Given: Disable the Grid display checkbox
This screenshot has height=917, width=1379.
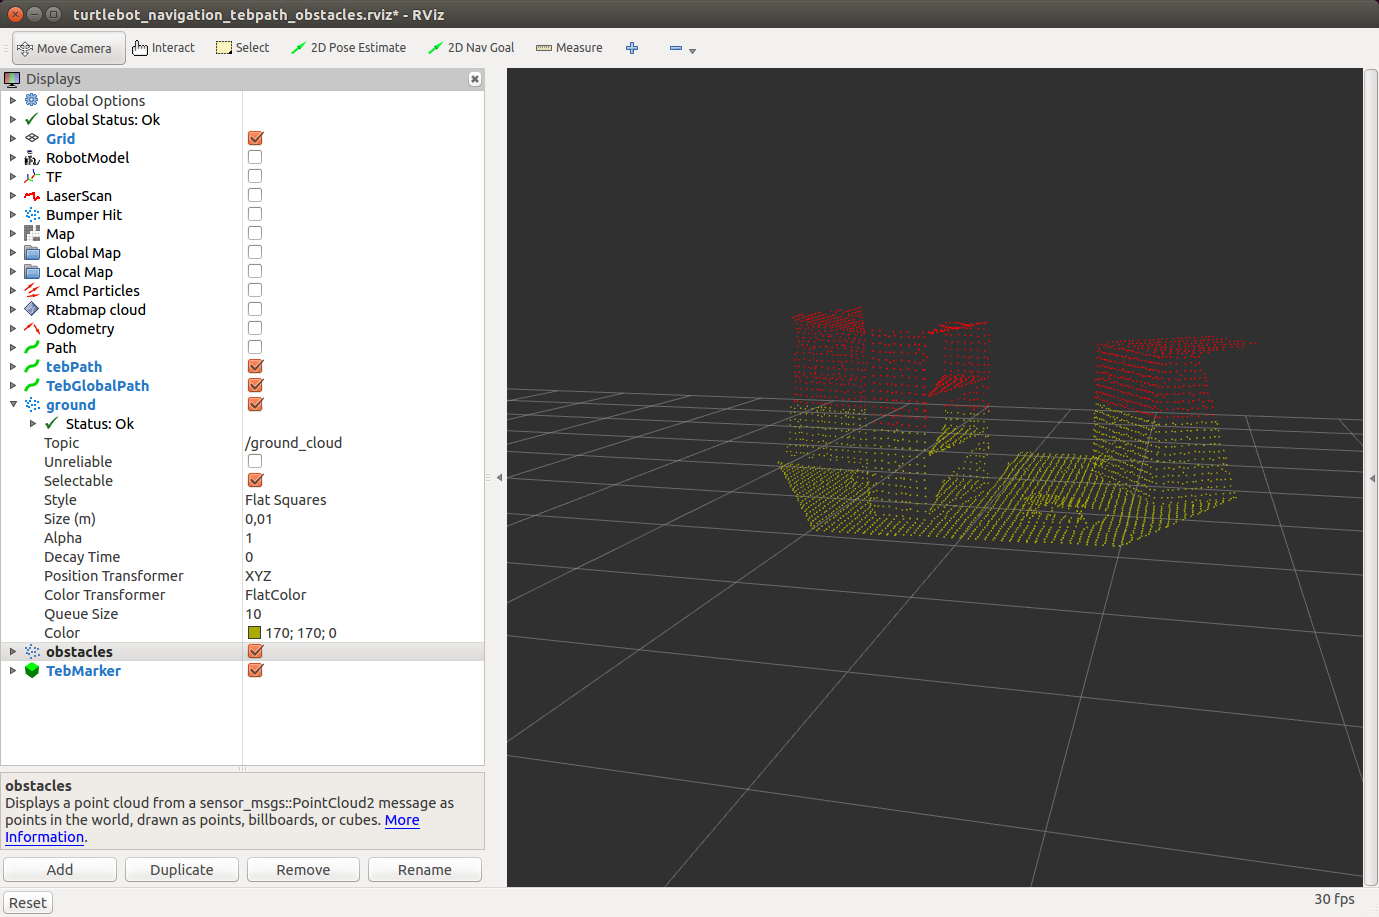Looking at the screenshot, I should tap(255, 138).
